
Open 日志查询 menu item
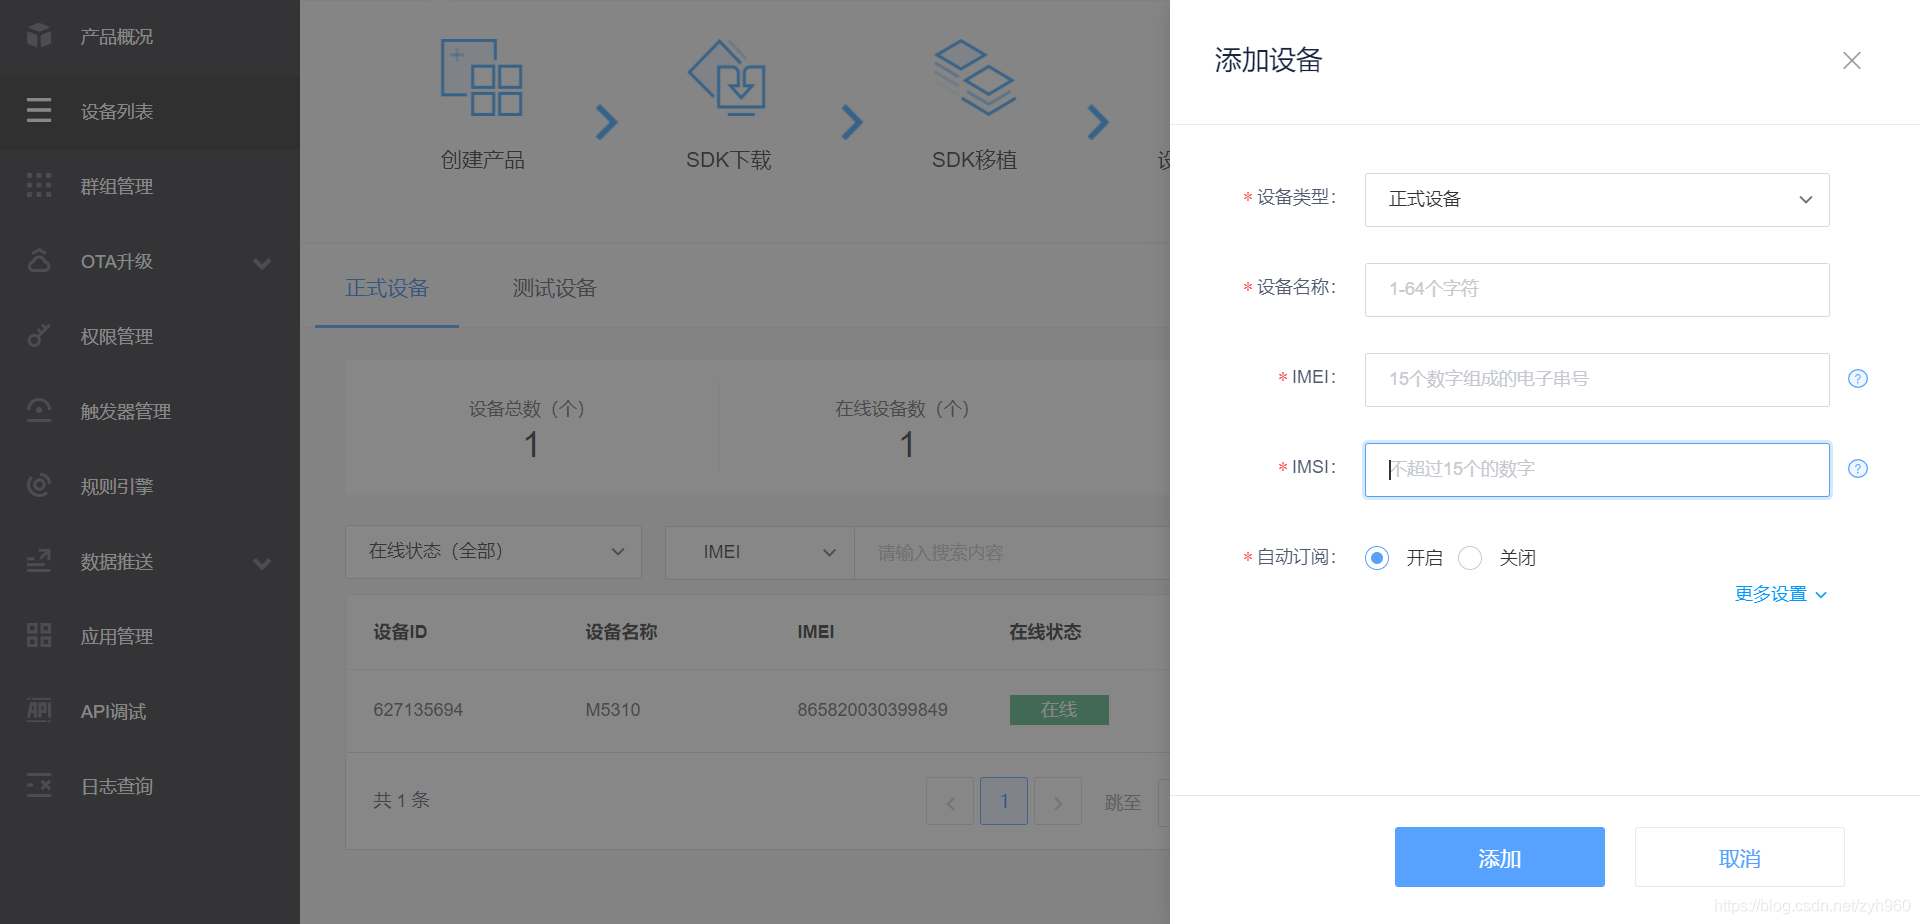tap(150, 787)
